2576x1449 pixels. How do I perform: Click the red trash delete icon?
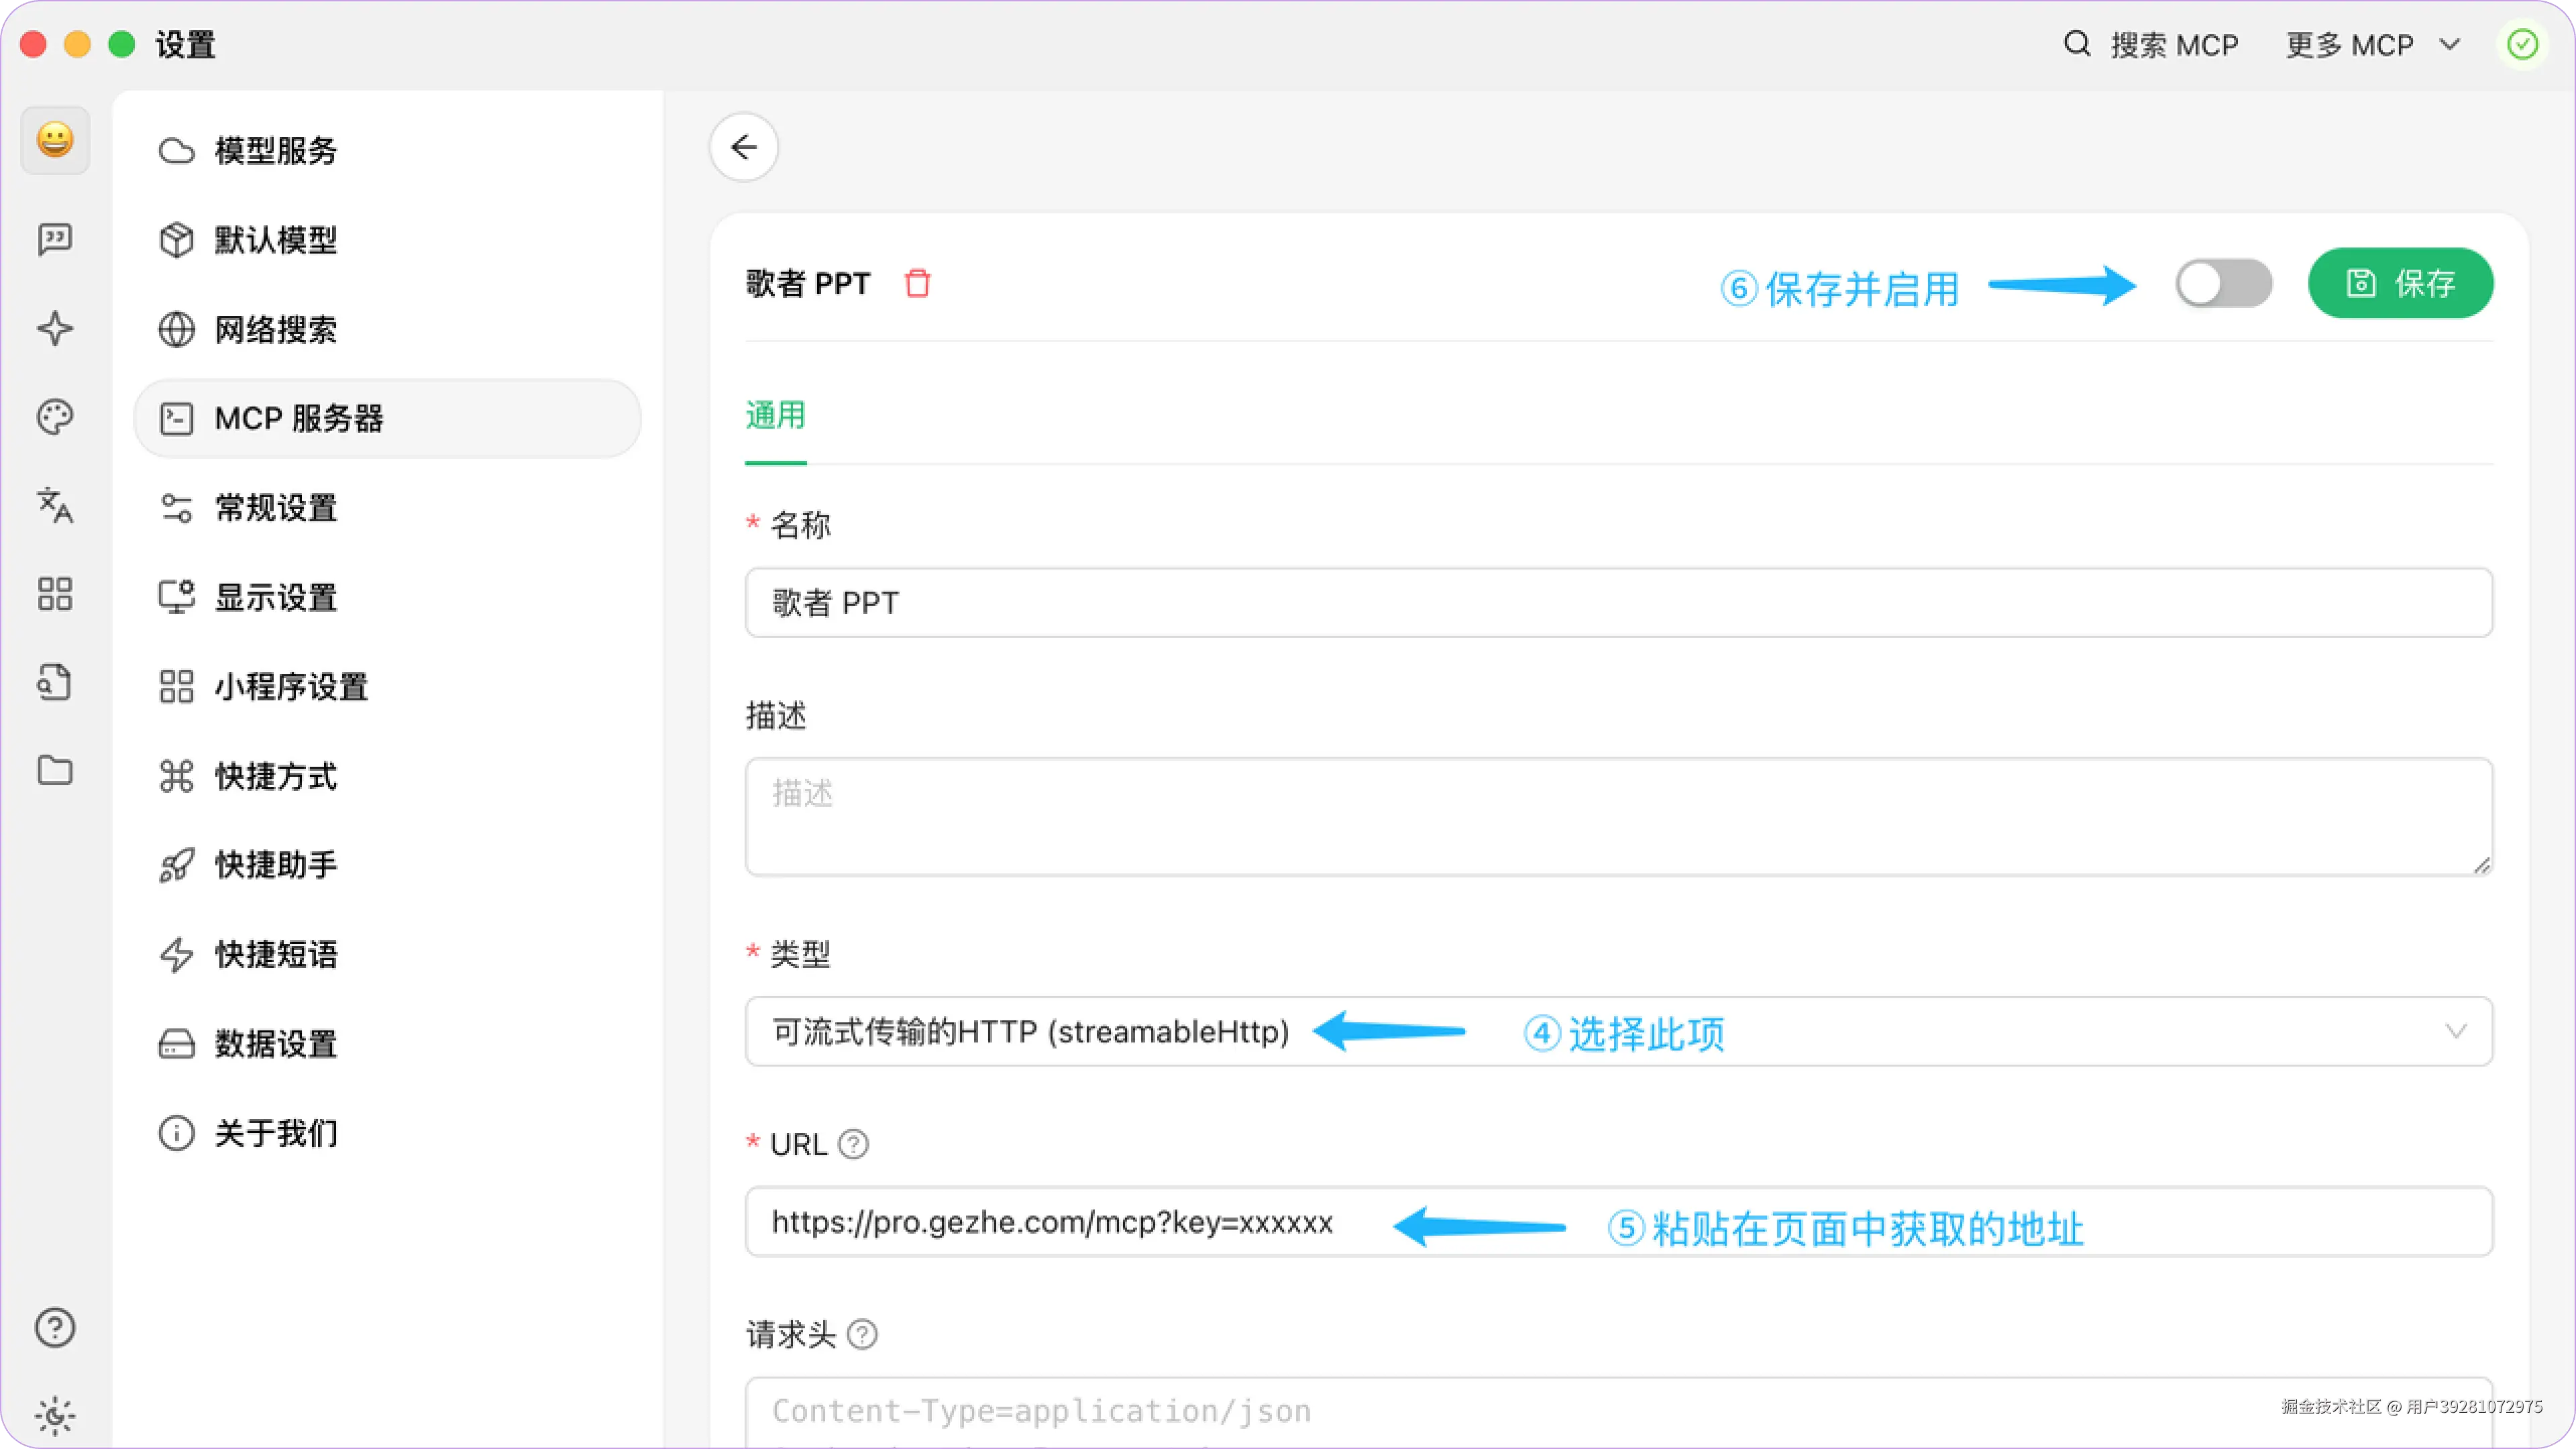[917, 283]
